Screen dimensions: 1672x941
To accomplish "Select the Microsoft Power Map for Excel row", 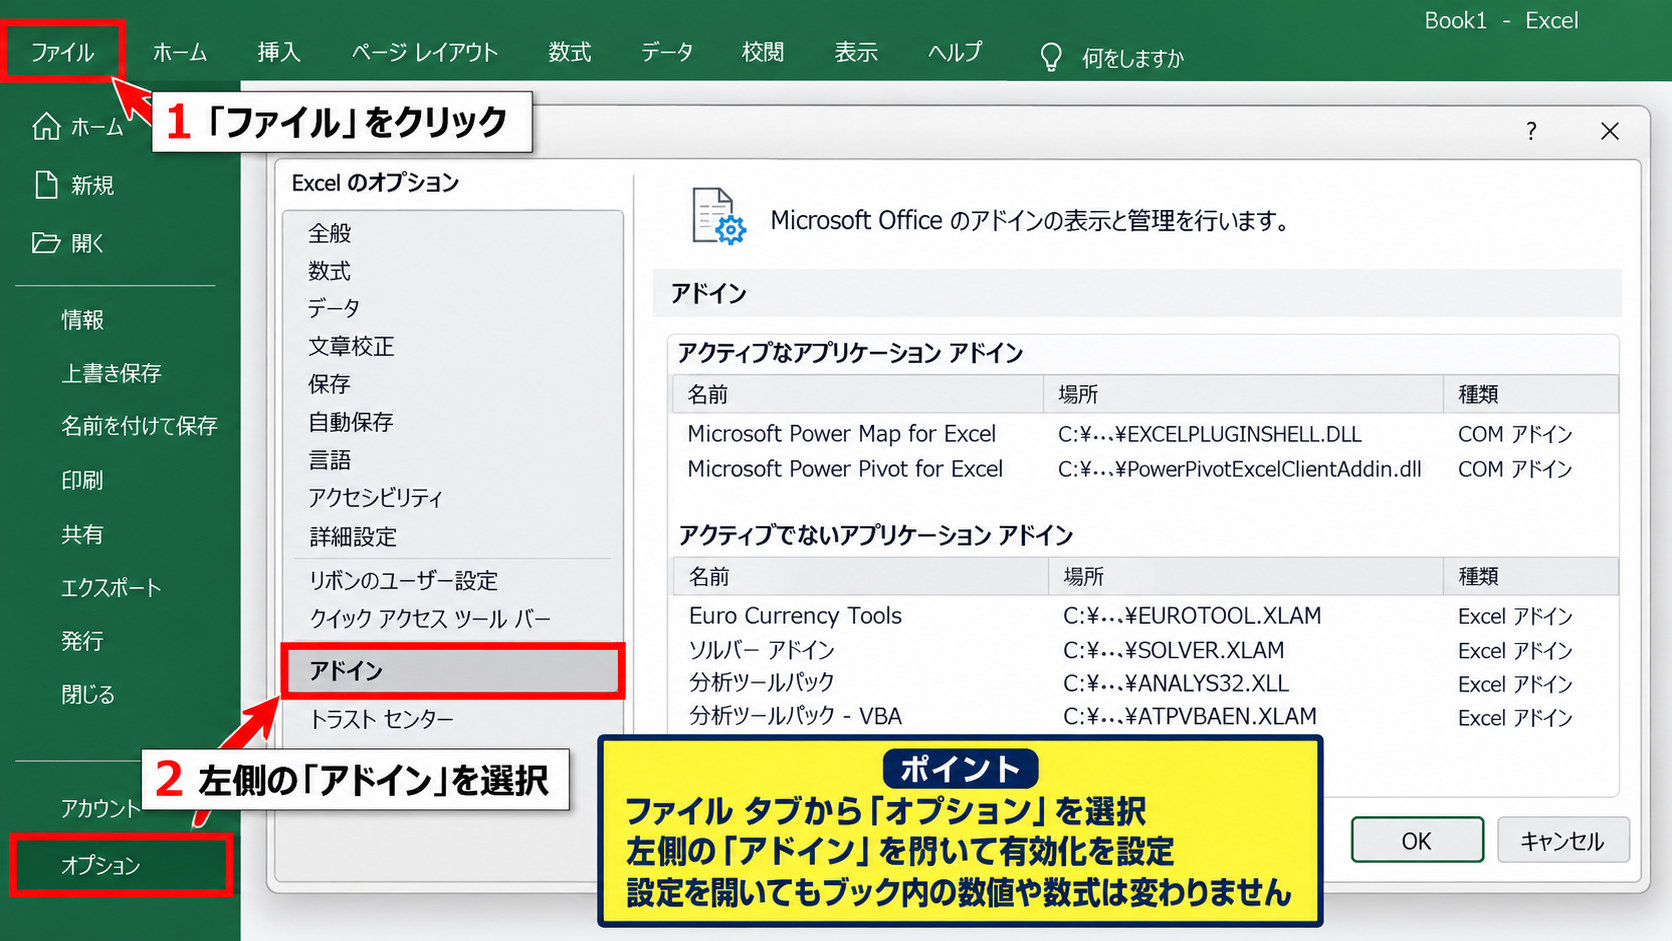I will 1145,434.
